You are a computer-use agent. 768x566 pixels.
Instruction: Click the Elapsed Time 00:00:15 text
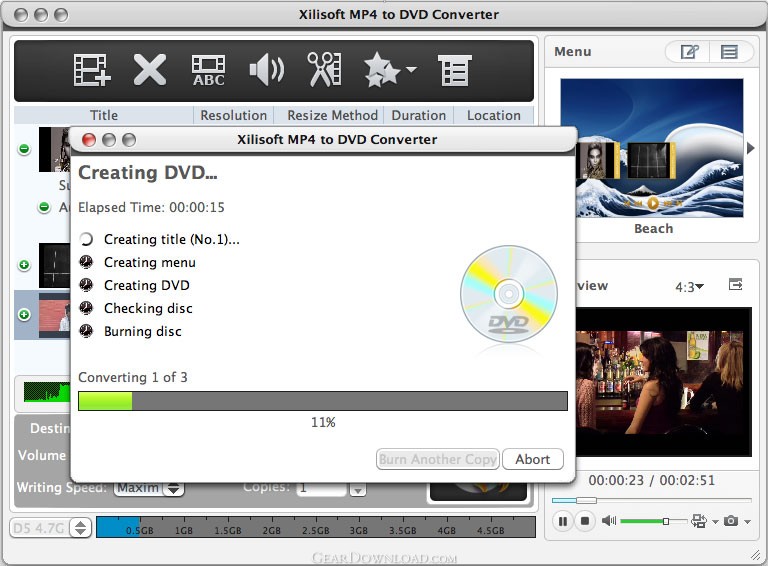pos(151,208)
